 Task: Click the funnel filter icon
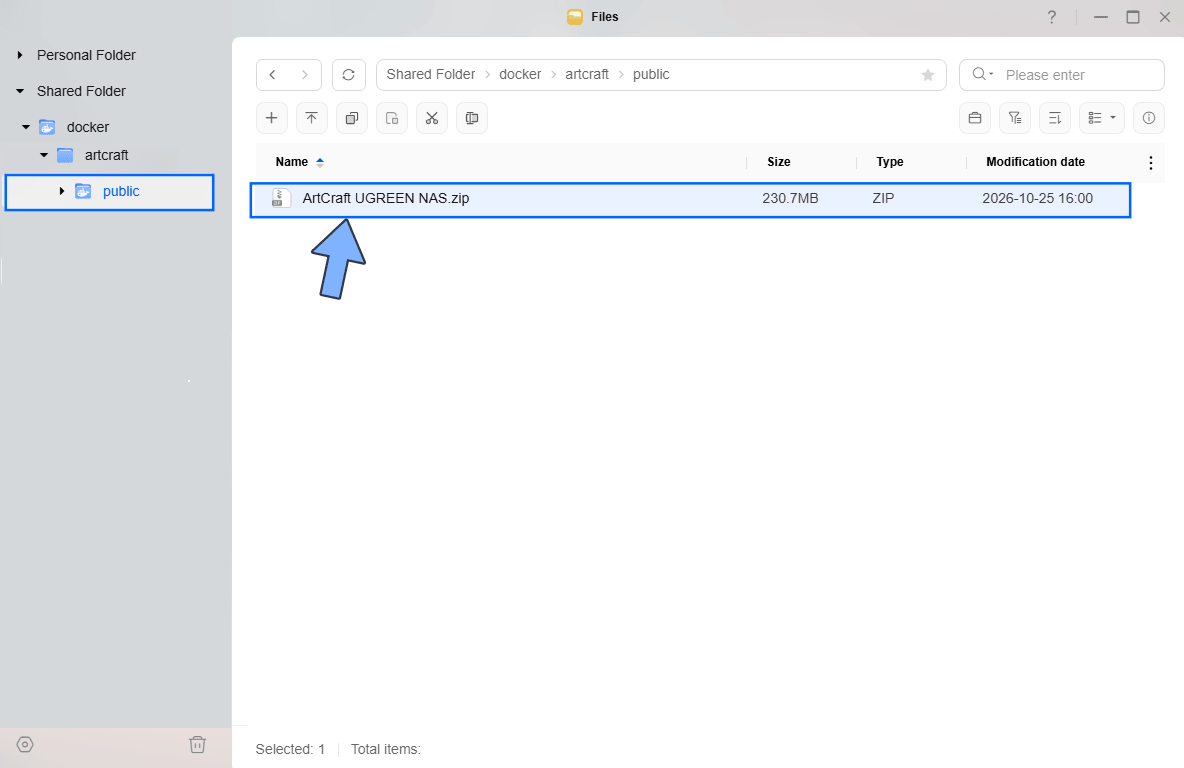(x=1015, y=118)
